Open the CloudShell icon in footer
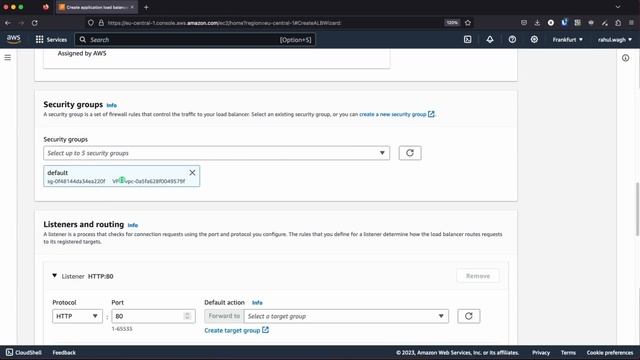Viewport: 640px width, 360px height. (x=9, y=352)
